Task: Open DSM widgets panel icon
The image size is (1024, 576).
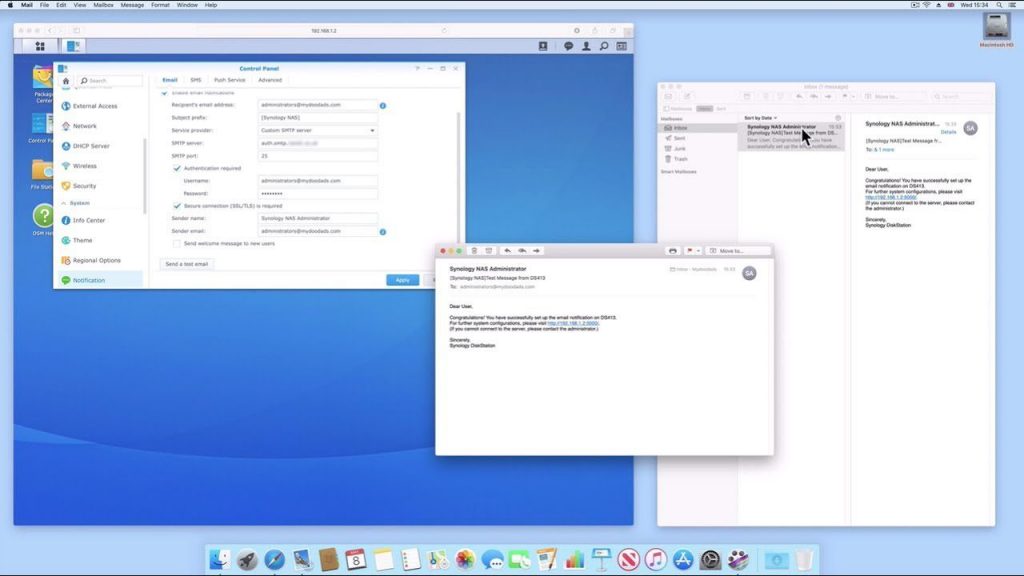Action: 622,46
